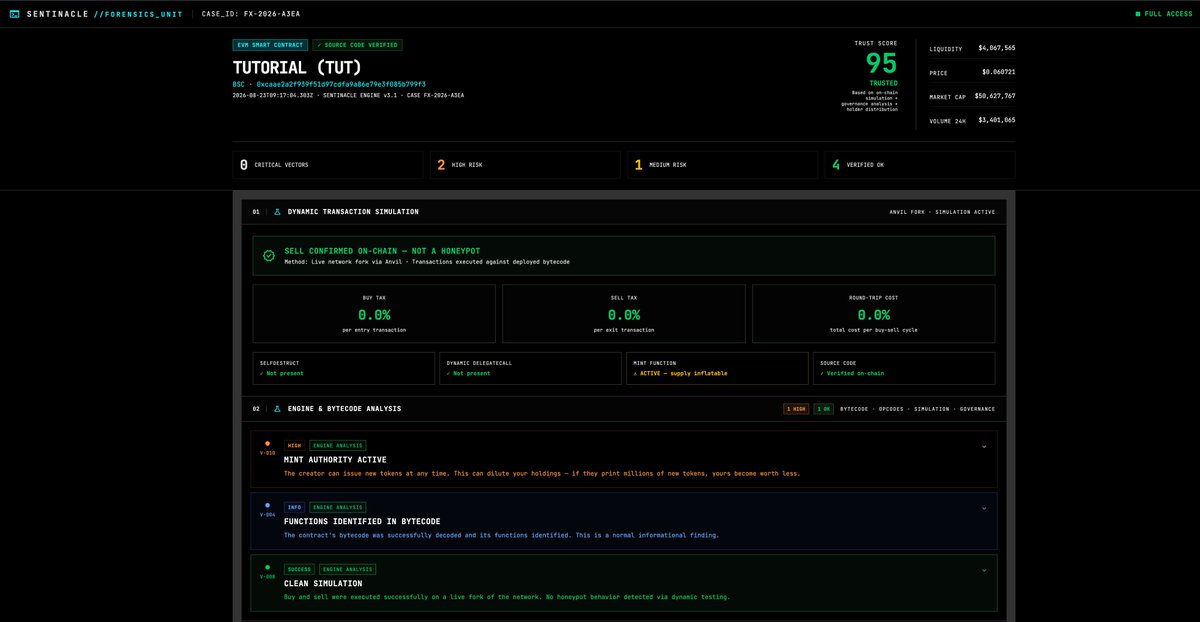Click the HIGH severity tag on Mint Authority
The width and height of the screenshot is (1200, 622).
click(x=294, y=446)
